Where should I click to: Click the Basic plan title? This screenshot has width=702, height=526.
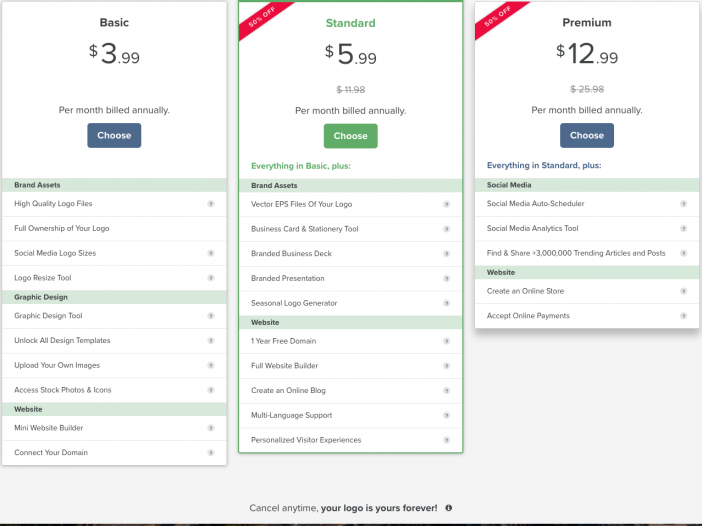click(114, 22)
